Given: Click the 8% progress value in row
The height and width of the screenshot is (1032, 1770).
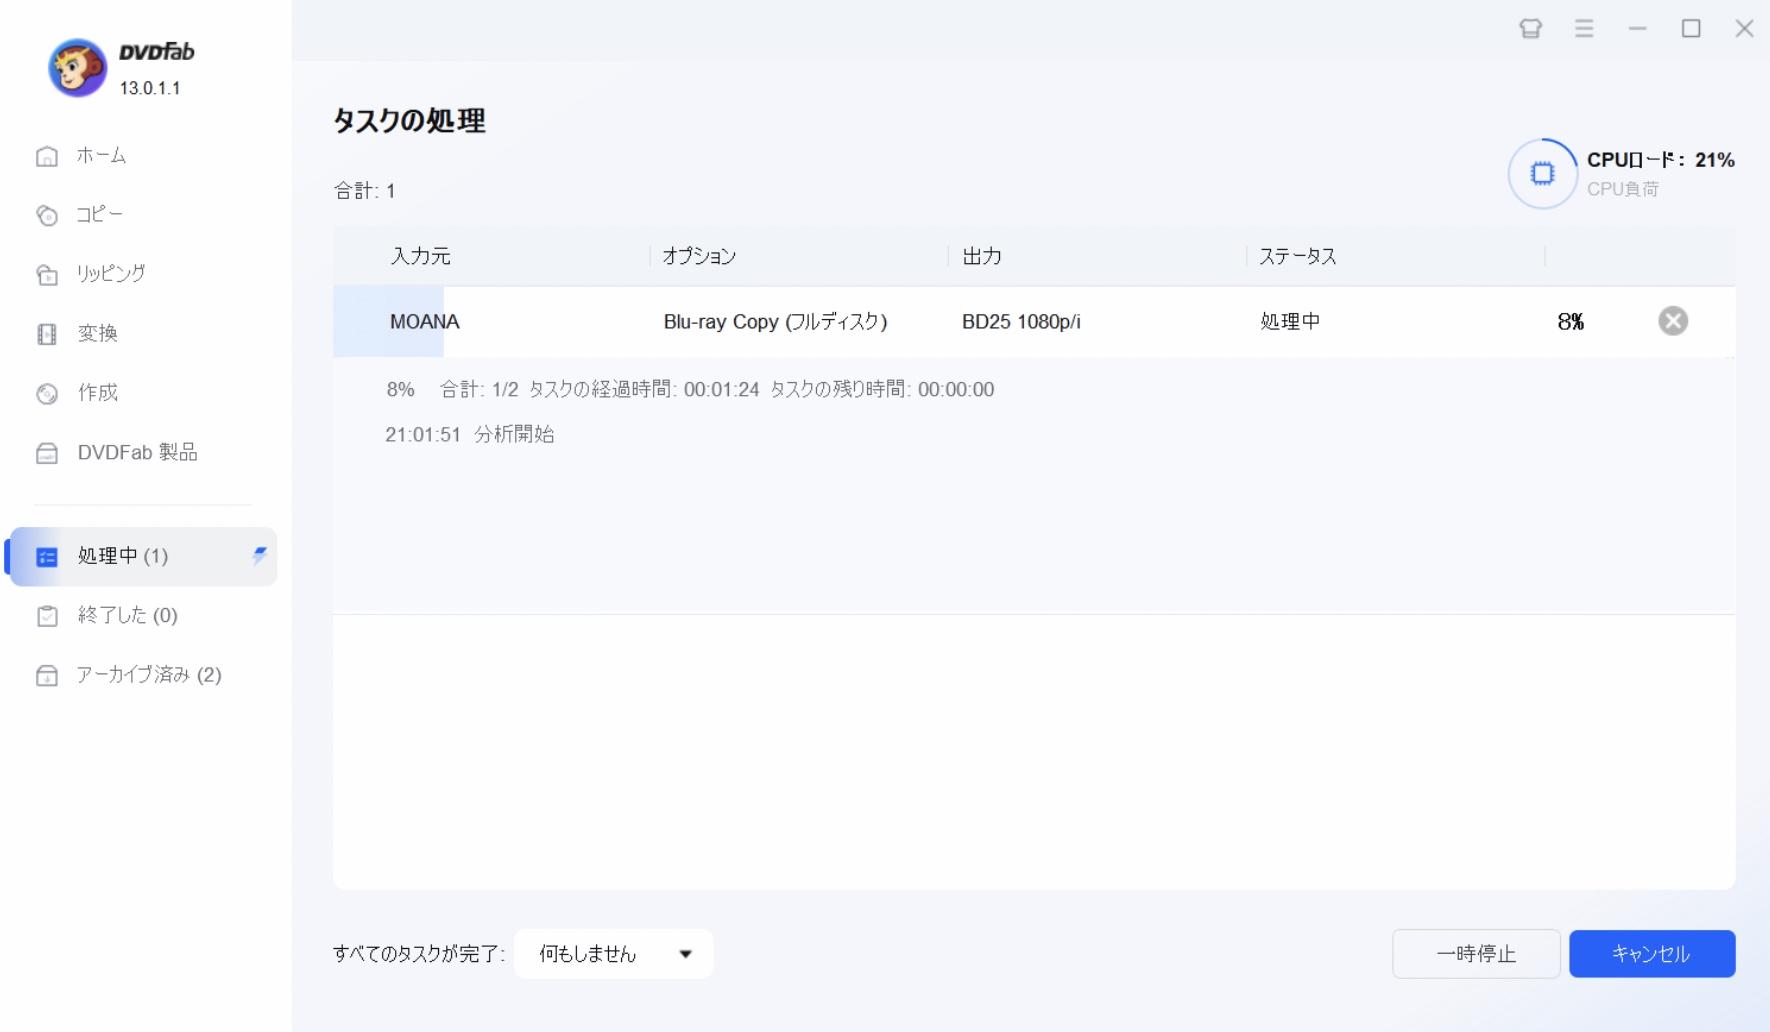Looking at the screenshot, I should [x=1571, y=322].
